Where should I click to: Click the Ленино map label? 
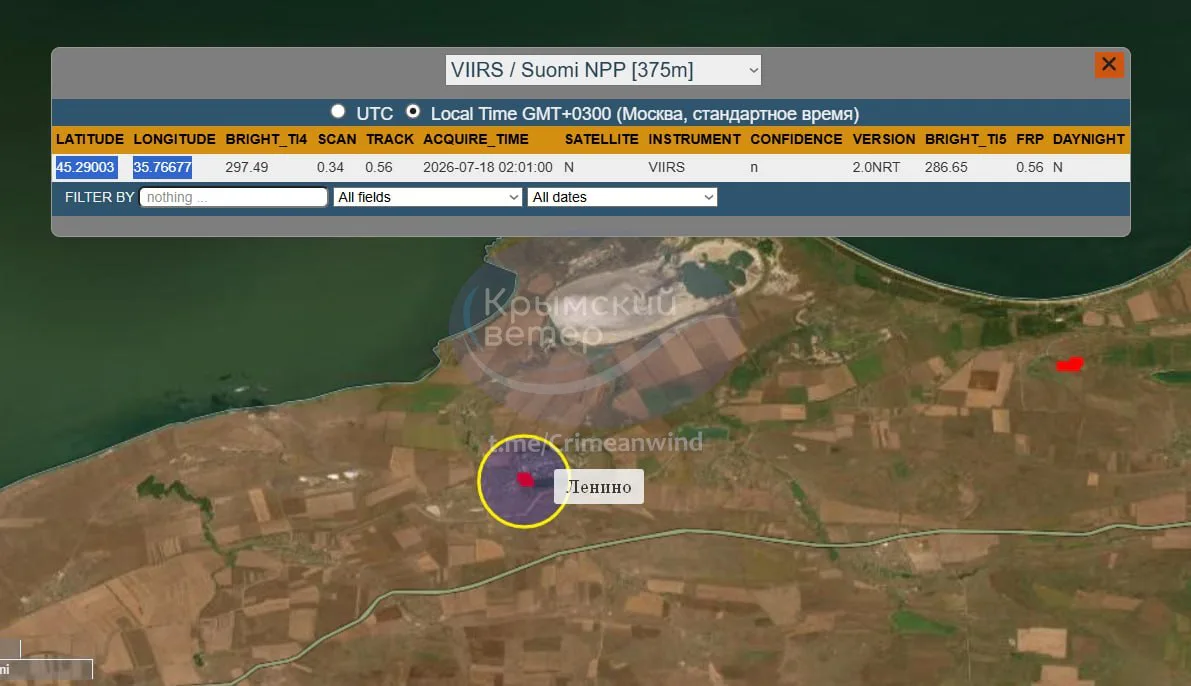[x=599, y=487]
